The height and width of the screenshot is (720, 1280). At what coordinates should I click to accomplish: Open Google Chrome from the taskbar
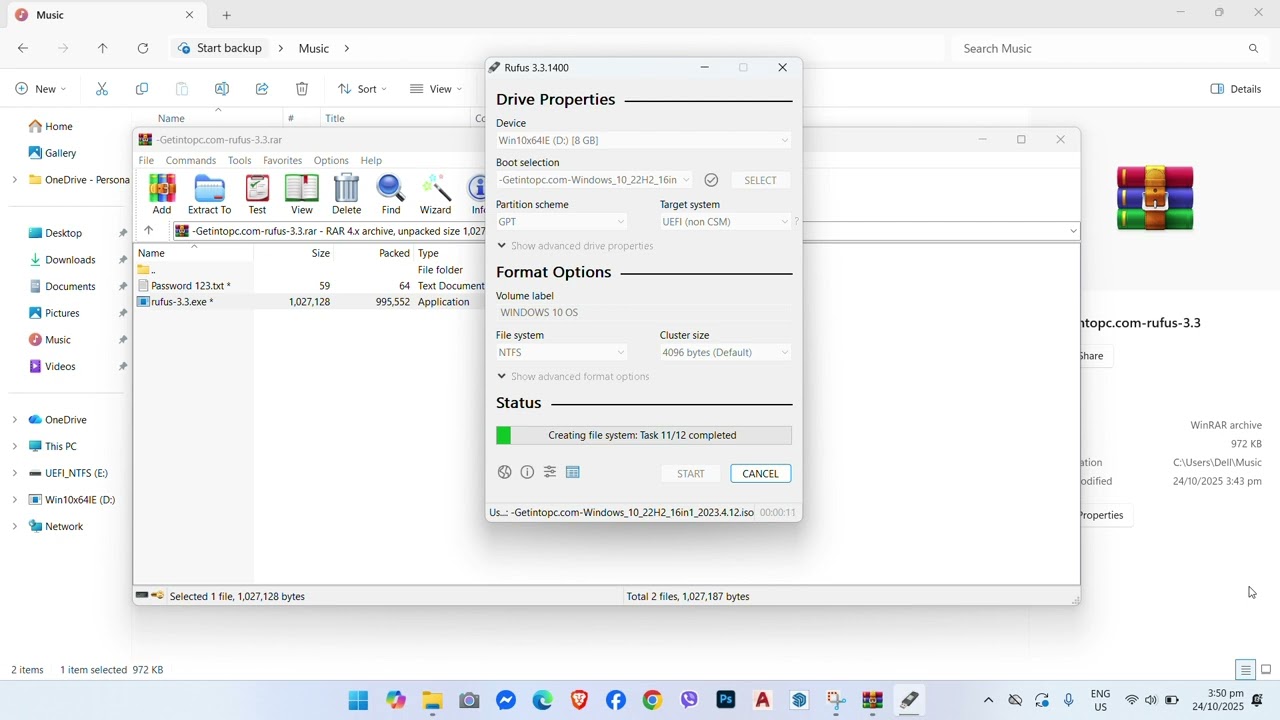652,700
